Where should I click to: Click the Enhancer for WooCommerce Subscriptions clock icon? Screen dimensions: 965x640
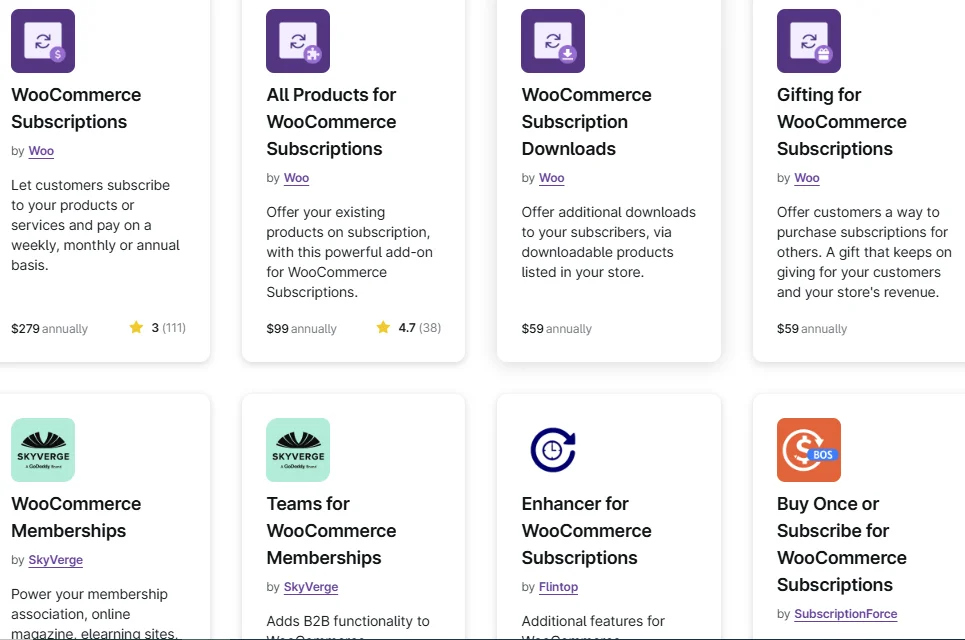point(553,450)
